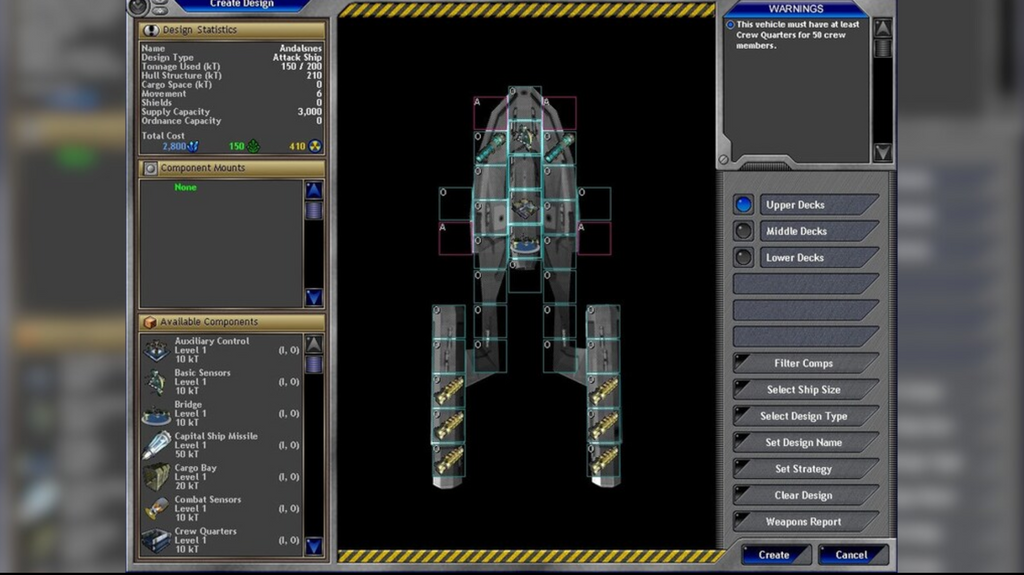The width and height of the screenshot is (1024, 575).
Task: Select the Auxiliary Control component icon
Action: 156,350
